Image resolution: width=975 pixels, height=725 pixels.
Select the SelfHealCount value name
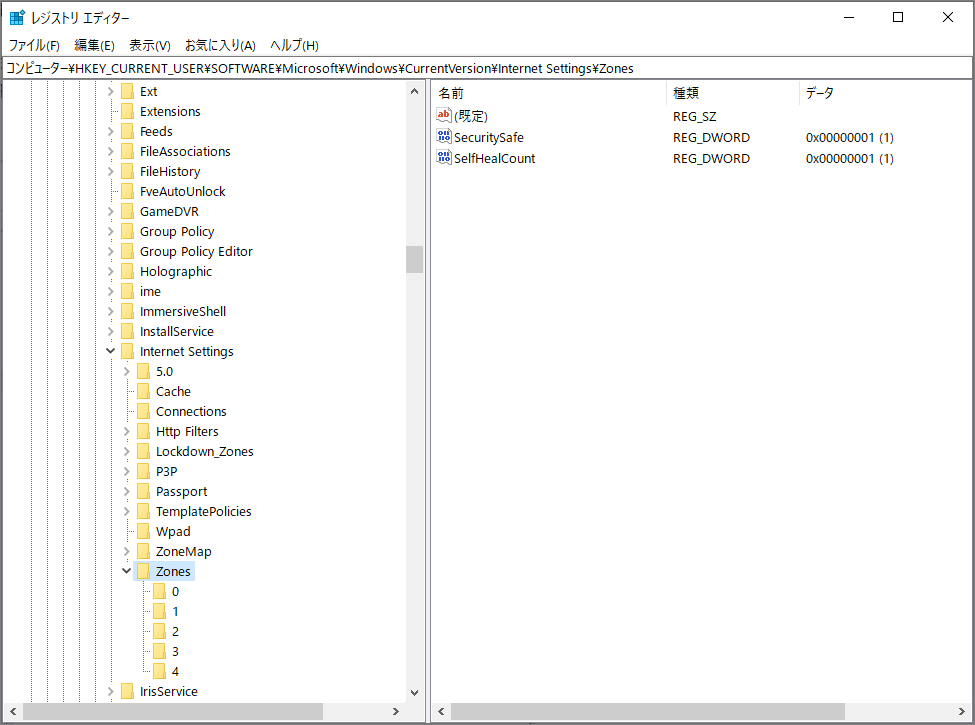point(494,159)
